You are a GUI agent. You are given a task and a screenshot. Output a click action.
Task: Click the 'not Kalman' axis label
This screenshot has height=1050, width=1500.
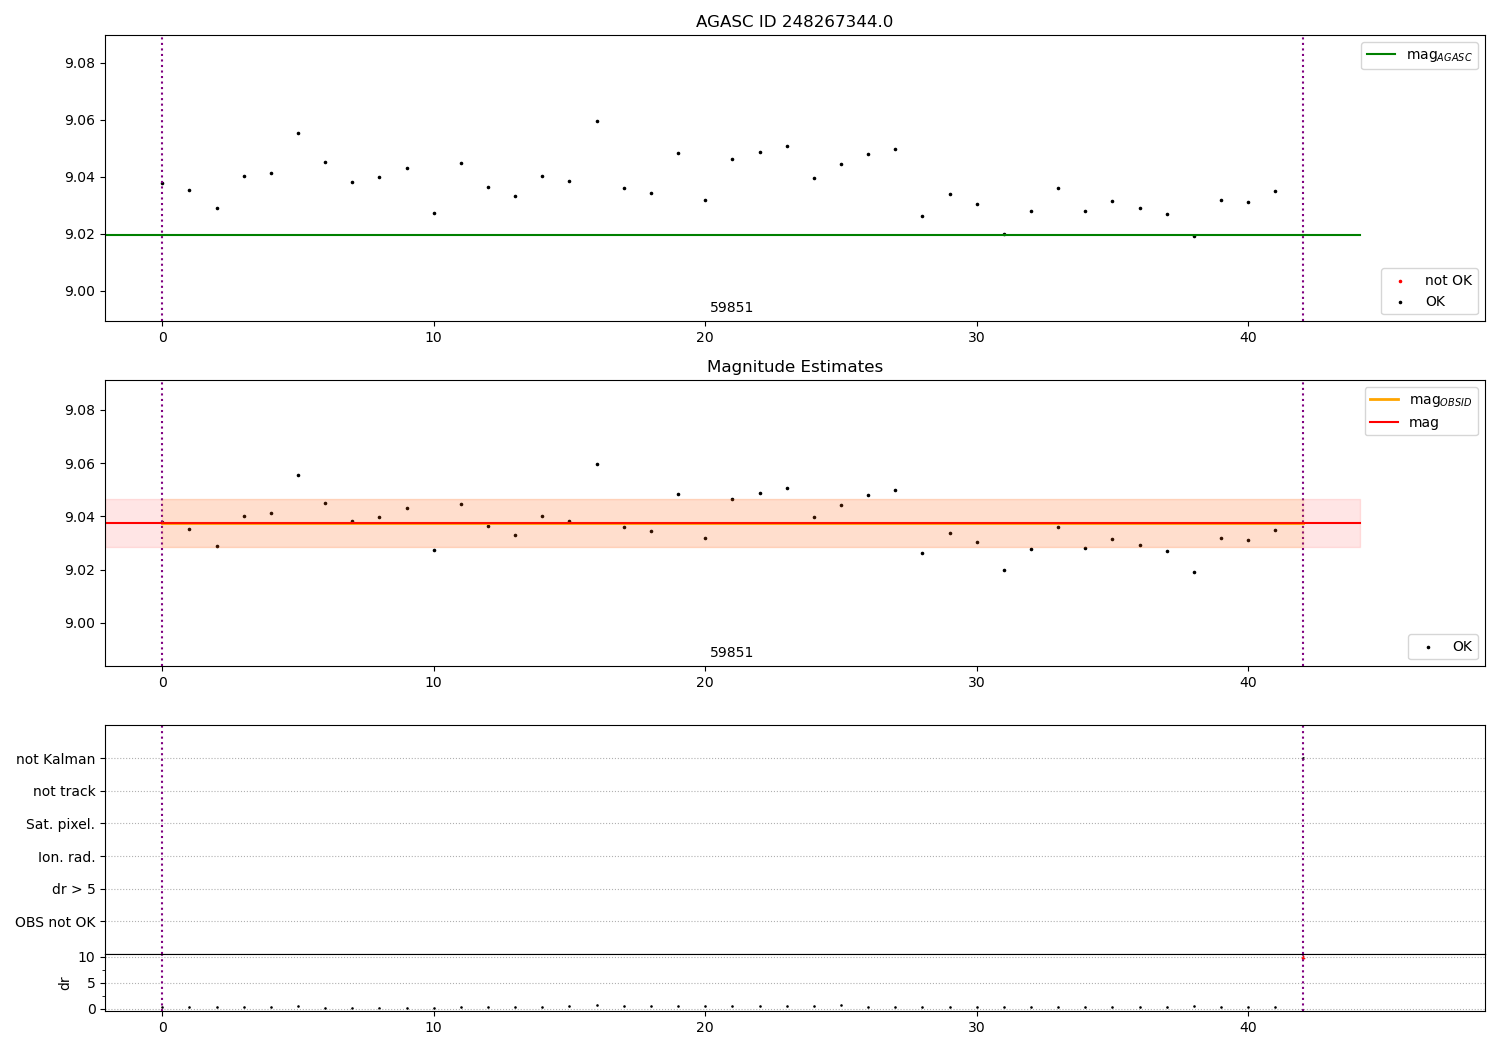[x=56, y=760]
